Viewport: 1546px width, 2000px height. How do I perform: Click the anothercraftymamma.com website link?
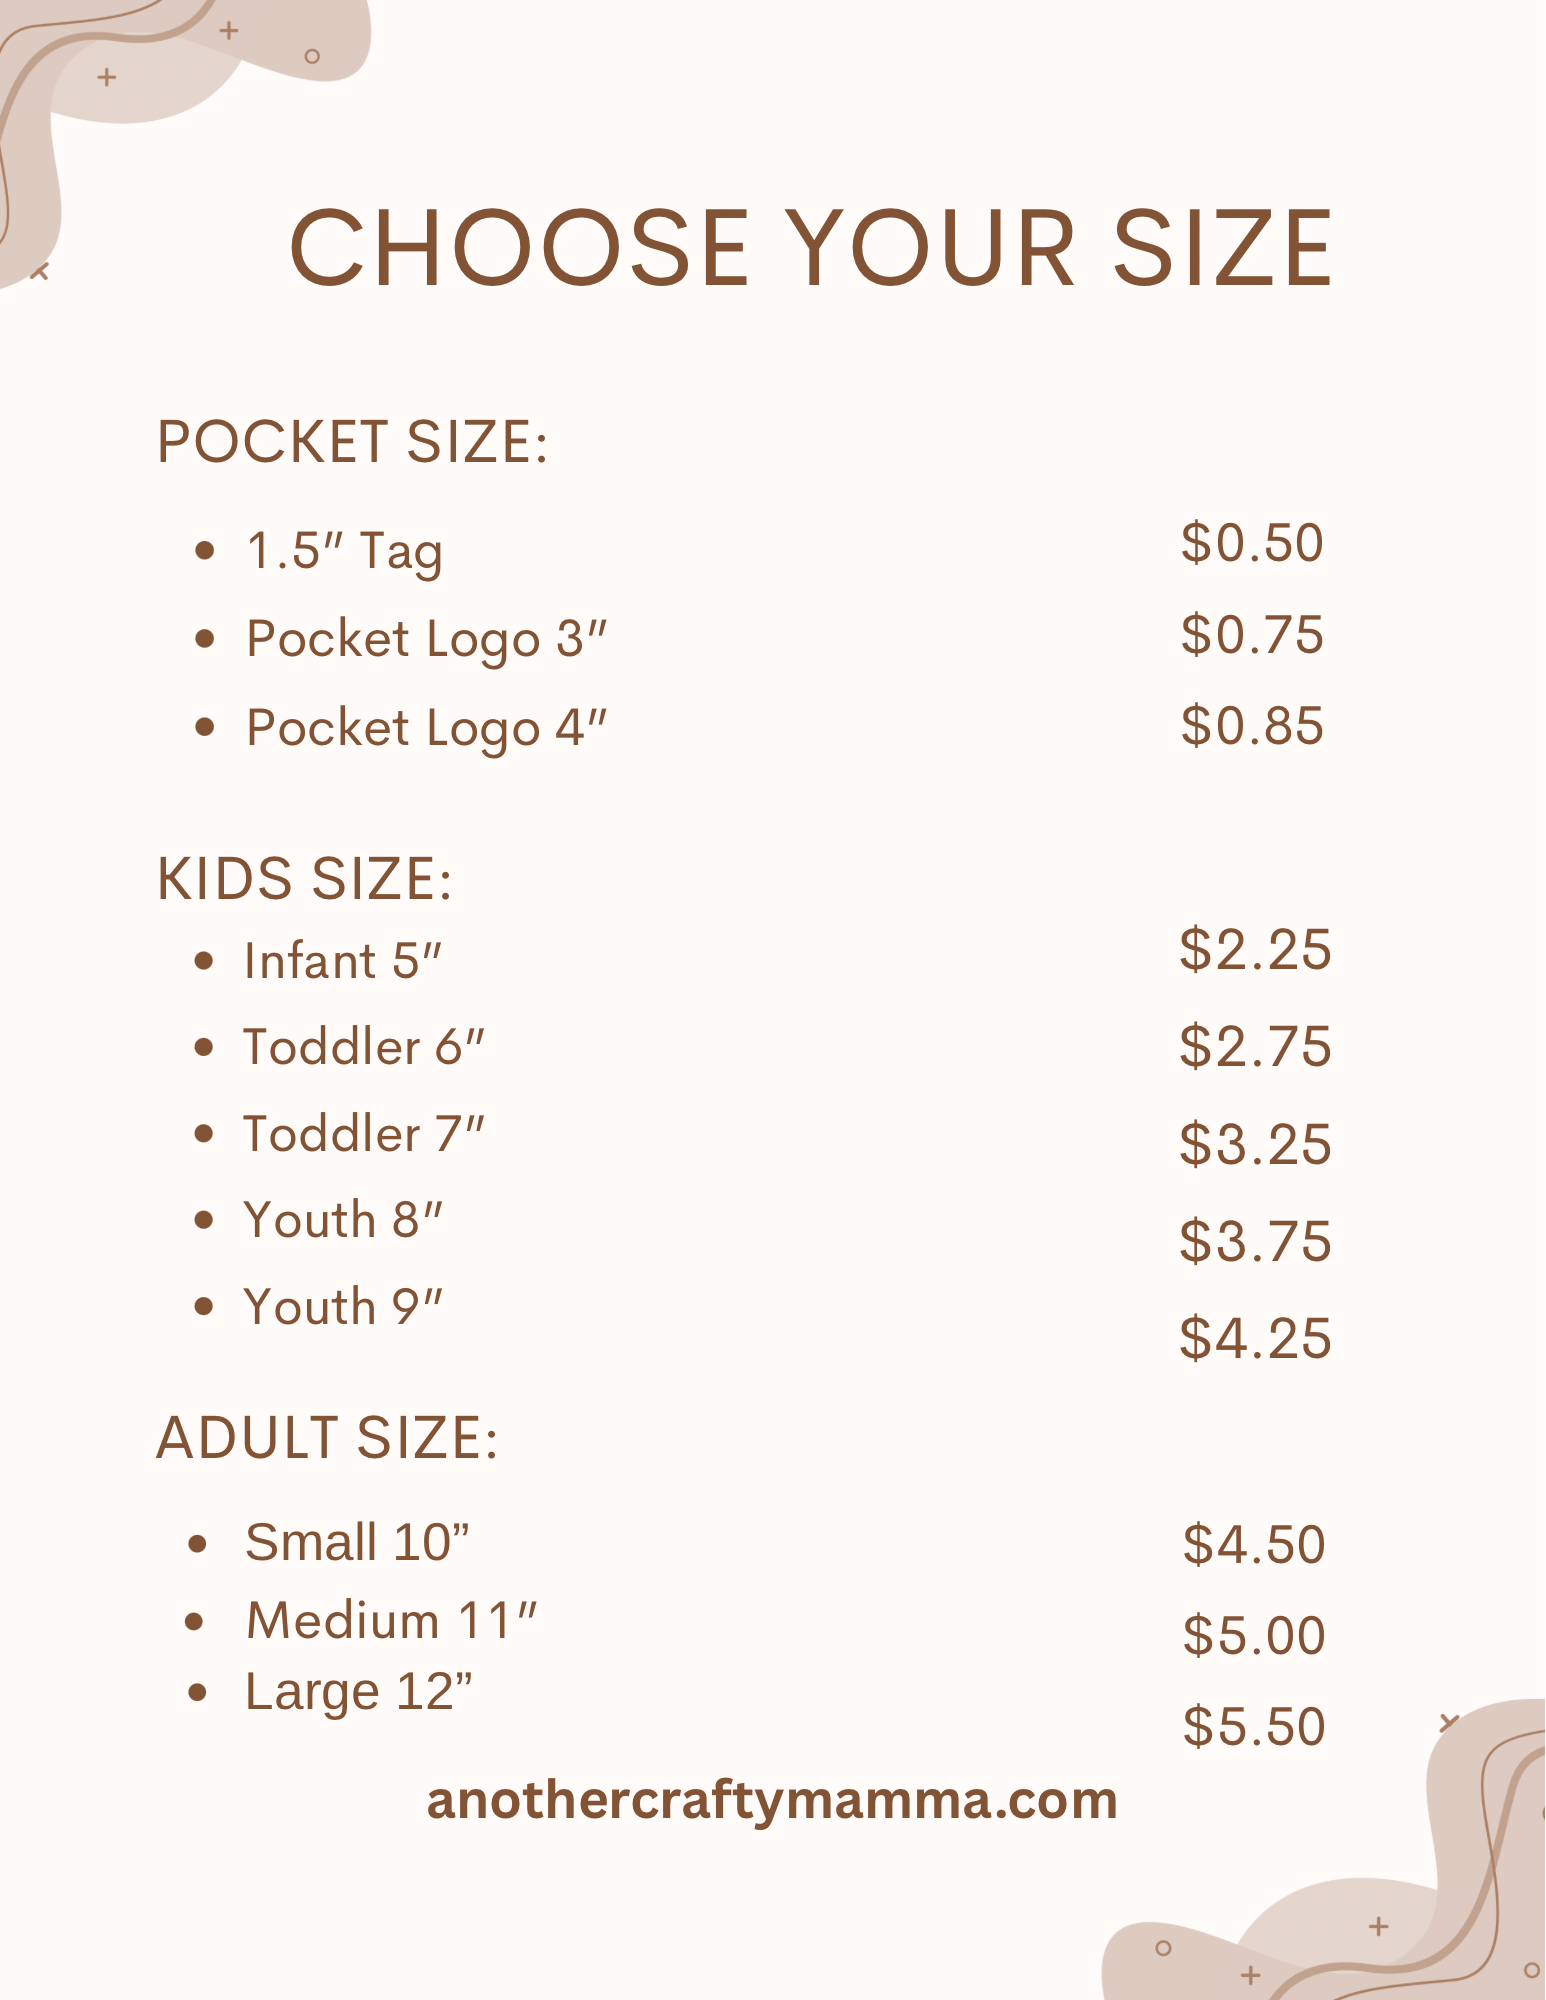pyautogui.click(x=771, y=1800)
